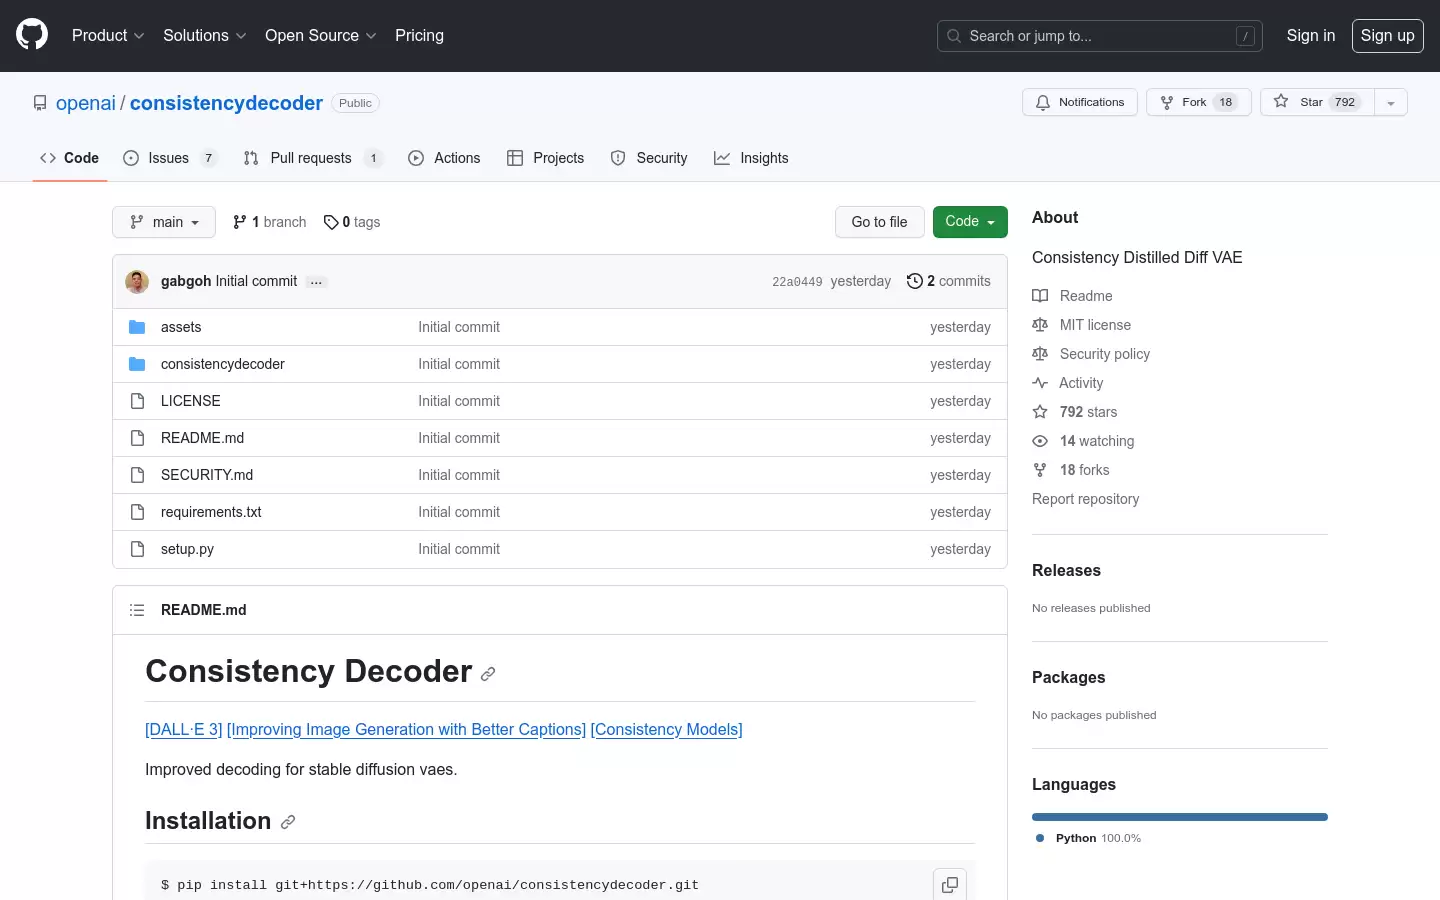Open the main branch dropdown
Screen dimensions: 1440x900
pyautogui.click(x=164, y=222)
